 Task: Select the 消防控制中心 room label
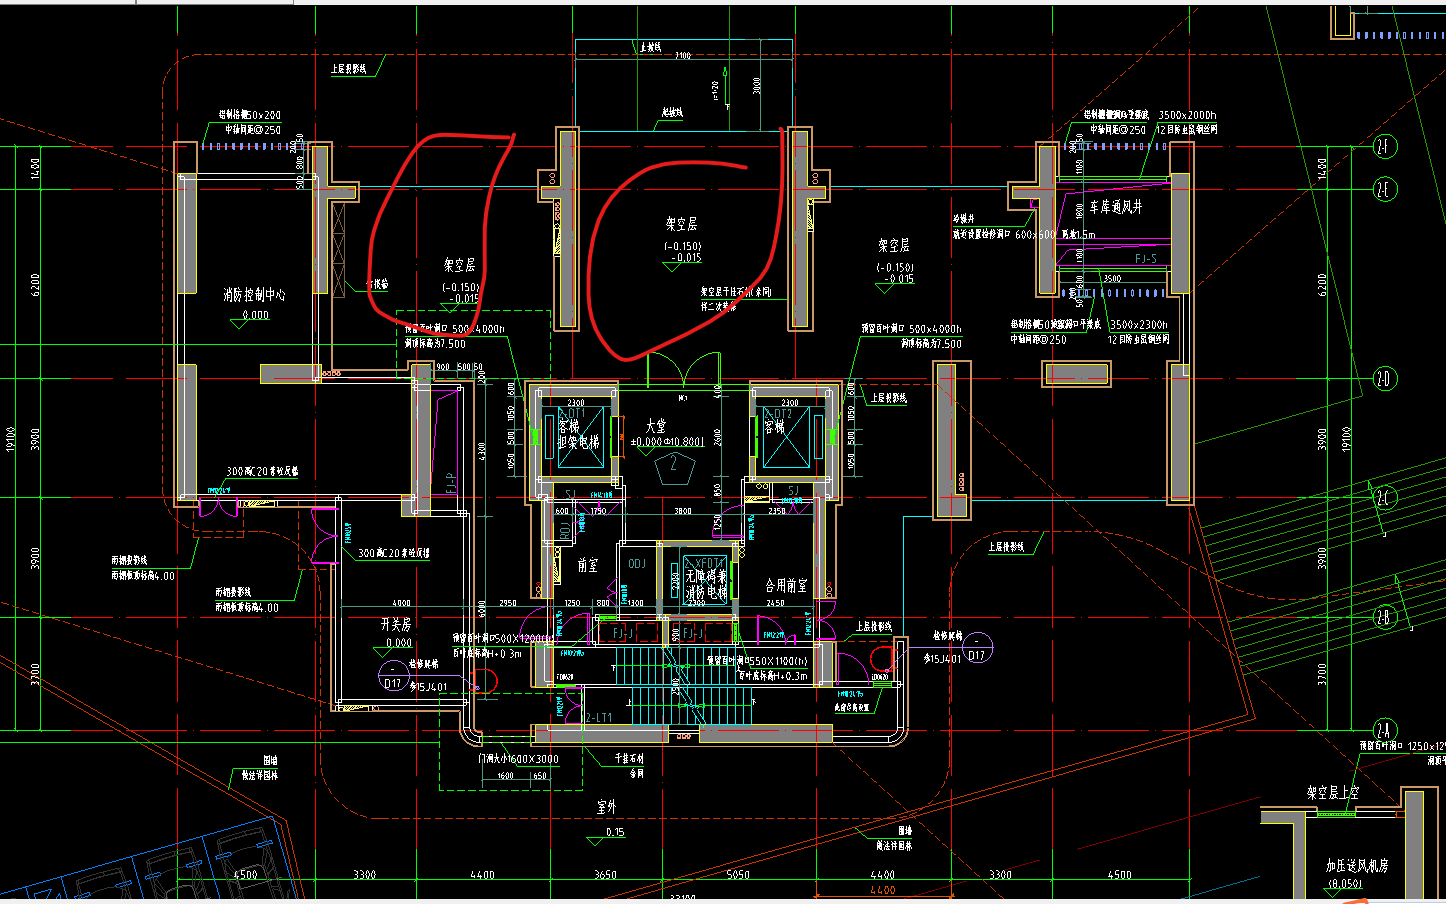pyautogui.click(x=254, y=295)
